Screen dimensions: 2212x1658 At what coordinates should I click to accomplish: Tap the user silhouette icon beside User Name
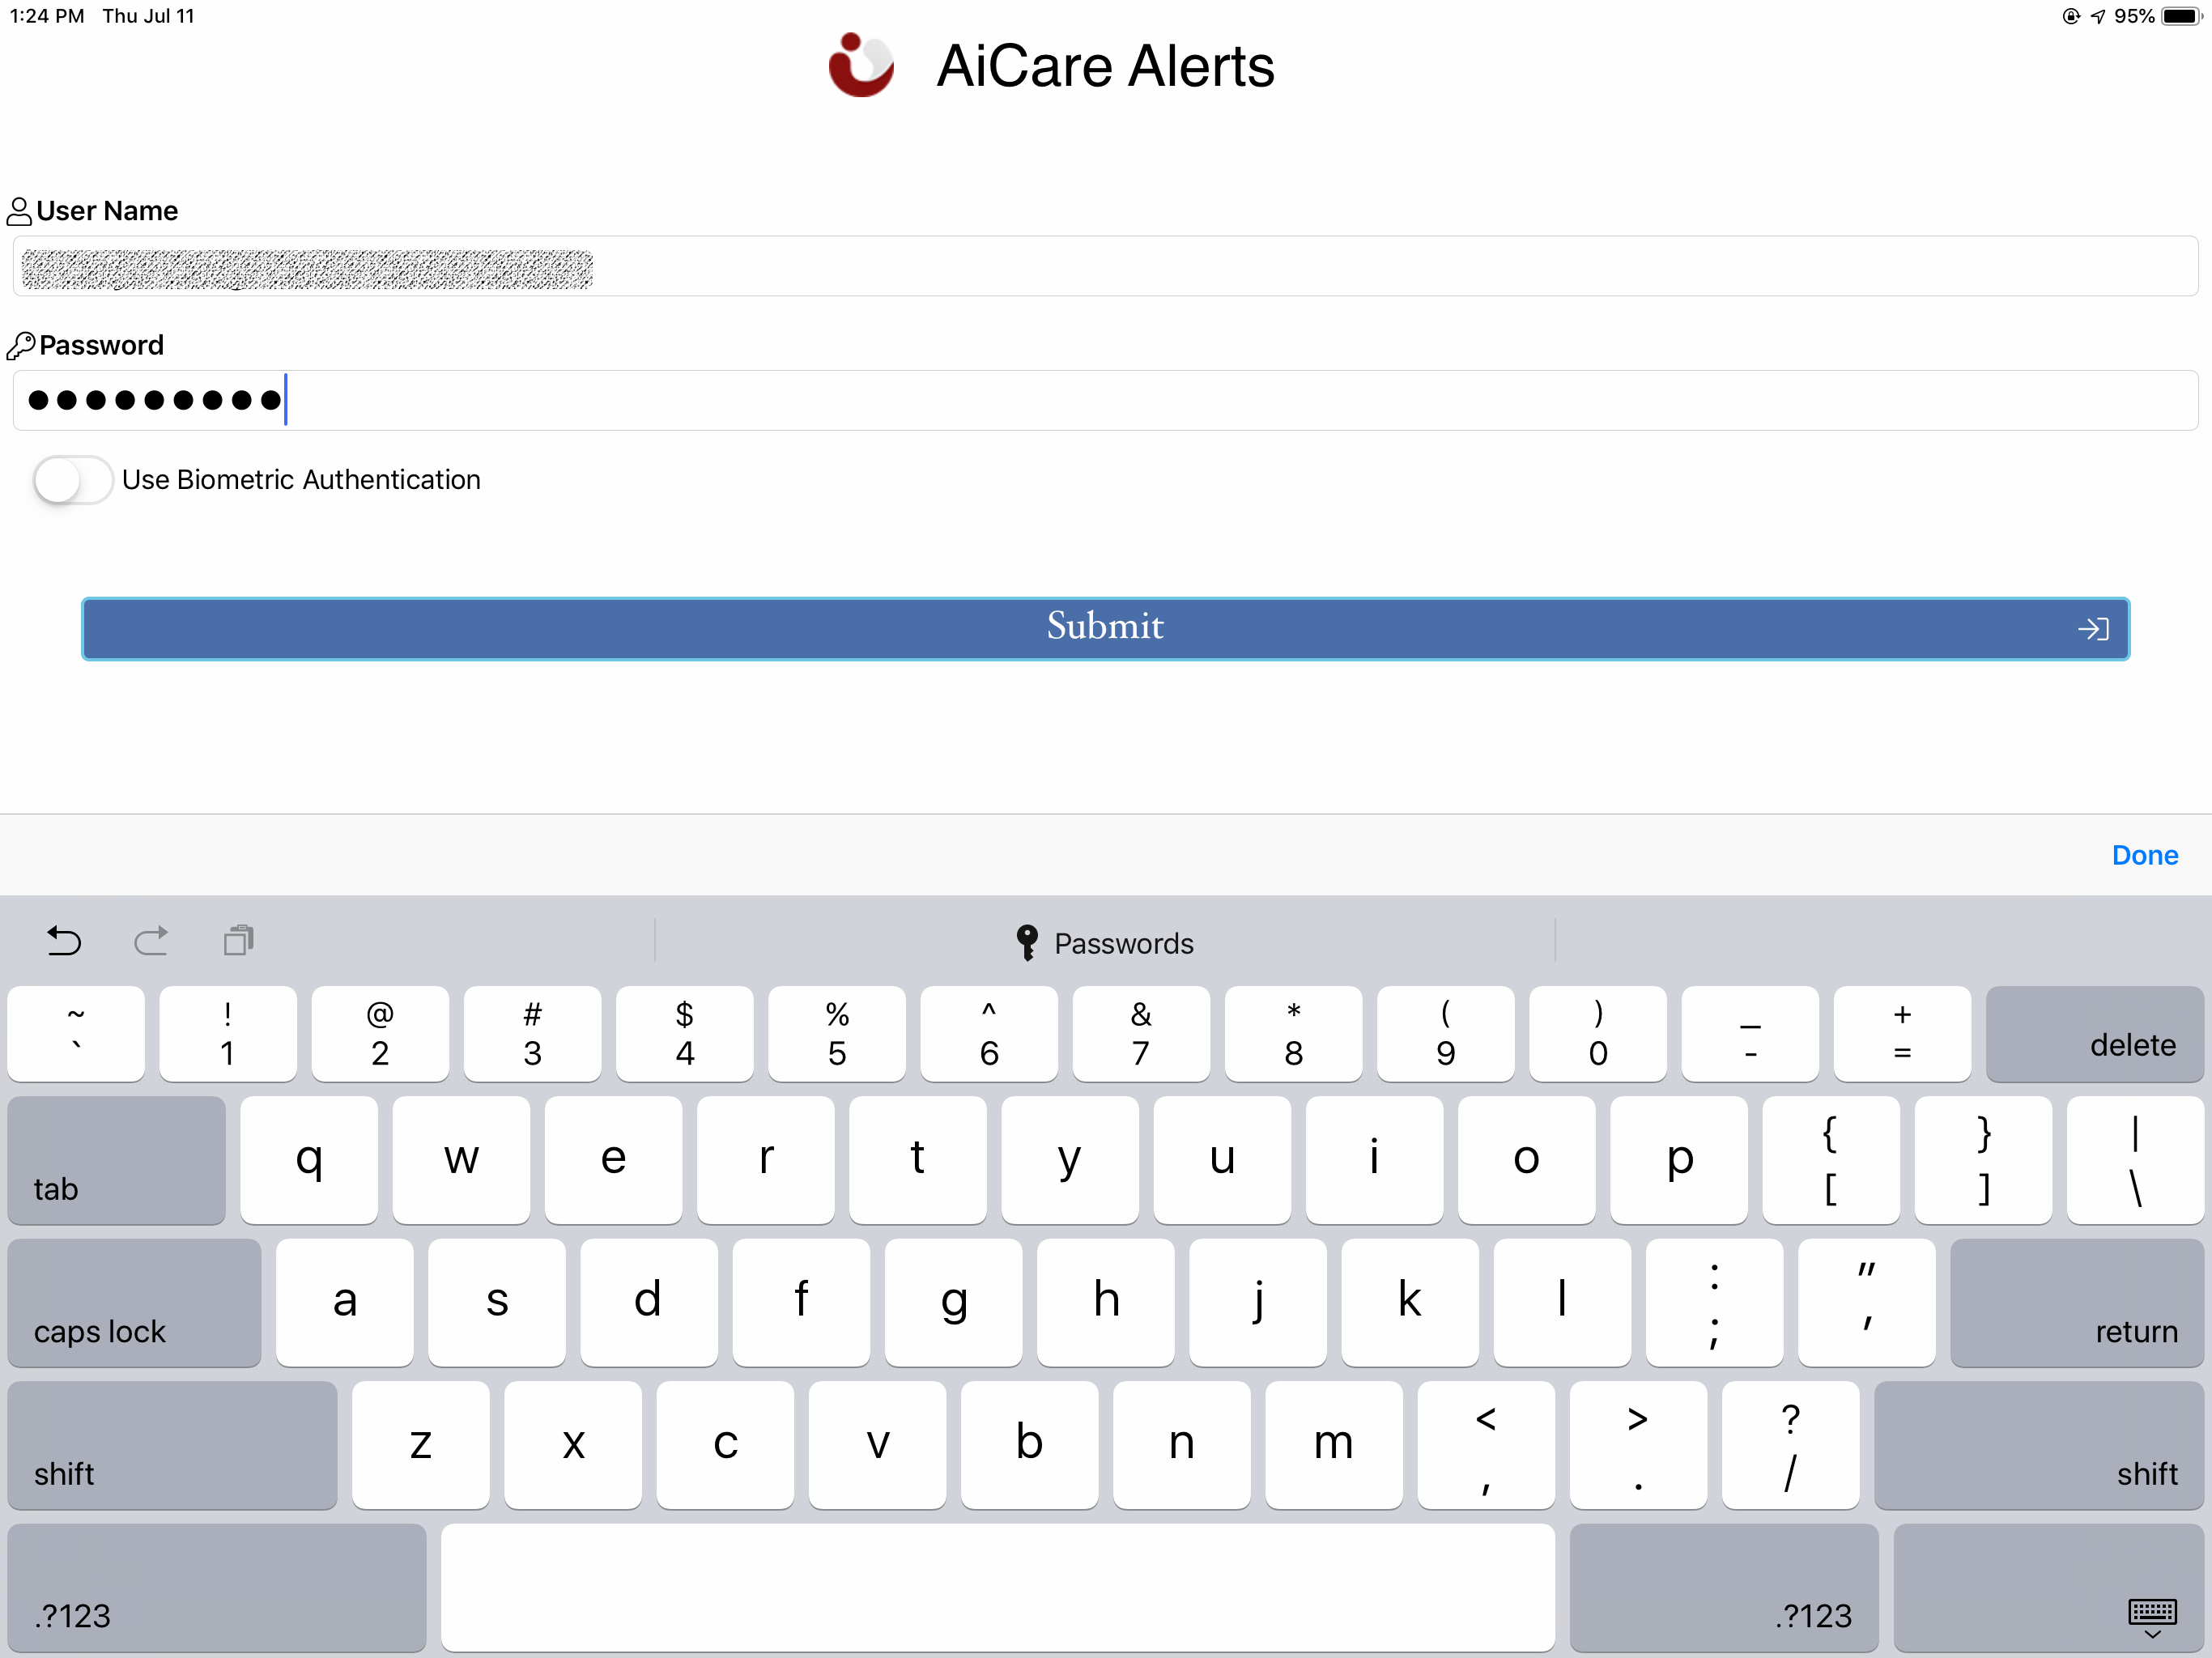pos(19,211)
